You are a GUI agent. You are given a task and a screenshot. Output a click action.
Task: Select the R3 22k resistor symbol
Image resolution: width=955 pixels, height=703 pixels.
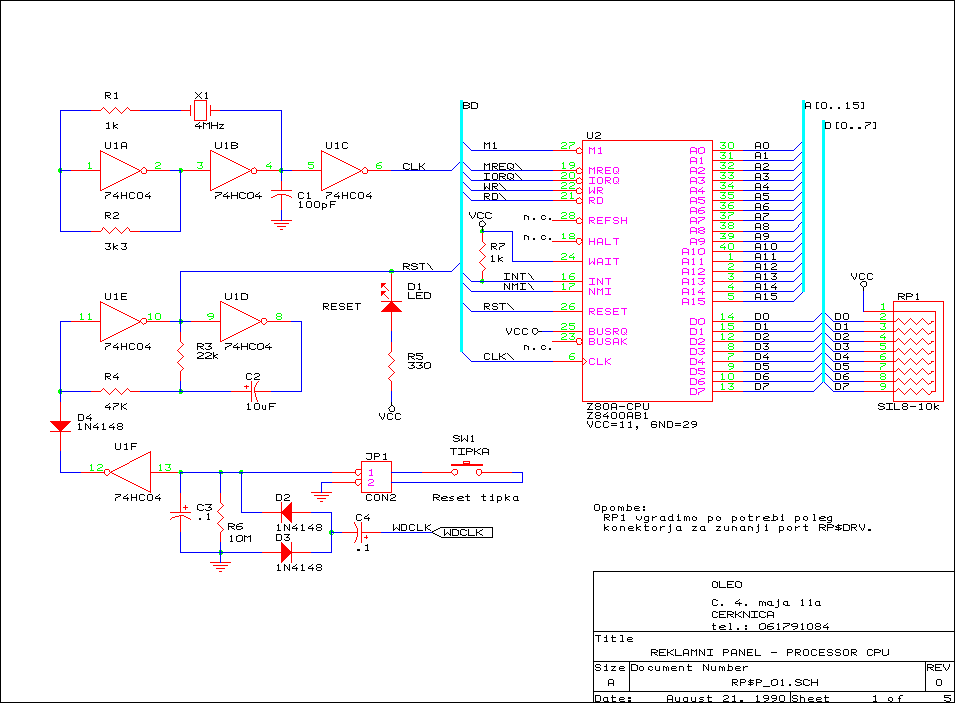tap(180, 357)
